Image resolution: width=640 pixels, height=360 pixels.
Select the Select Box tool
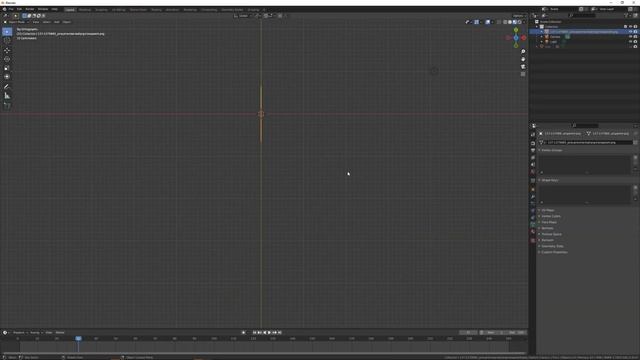[x=7, y=32]
